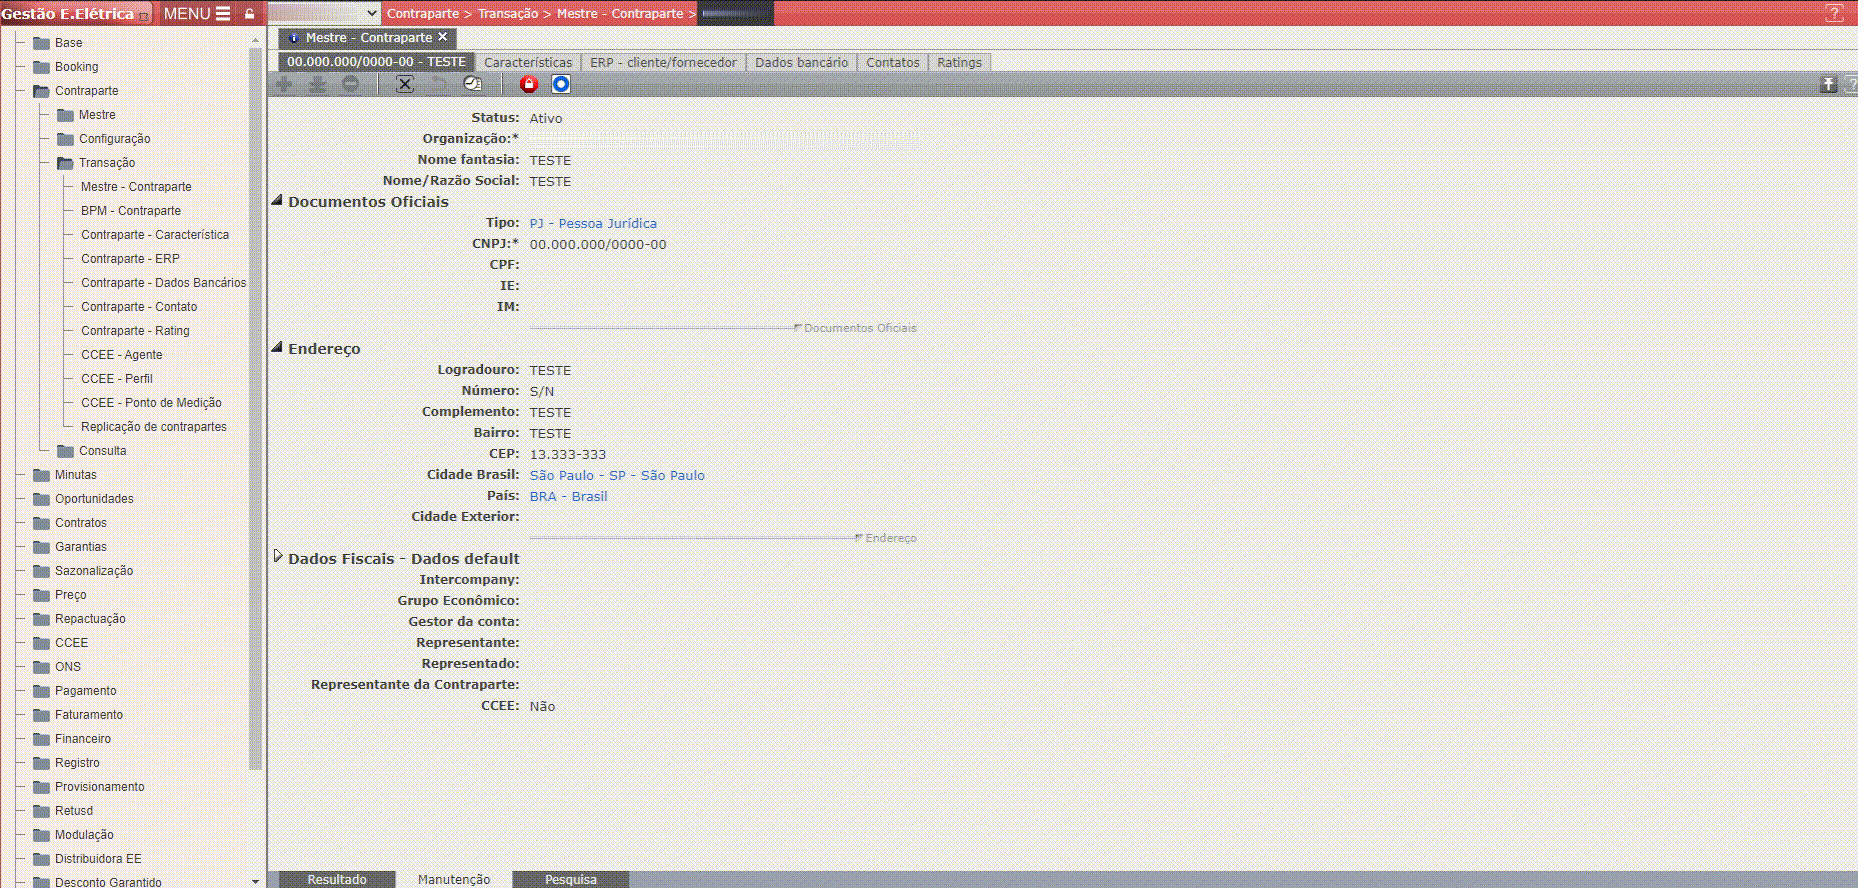Open the Pesquisa tab at bottom
This screenshot has height=888, width=1858.
(570, 879)
